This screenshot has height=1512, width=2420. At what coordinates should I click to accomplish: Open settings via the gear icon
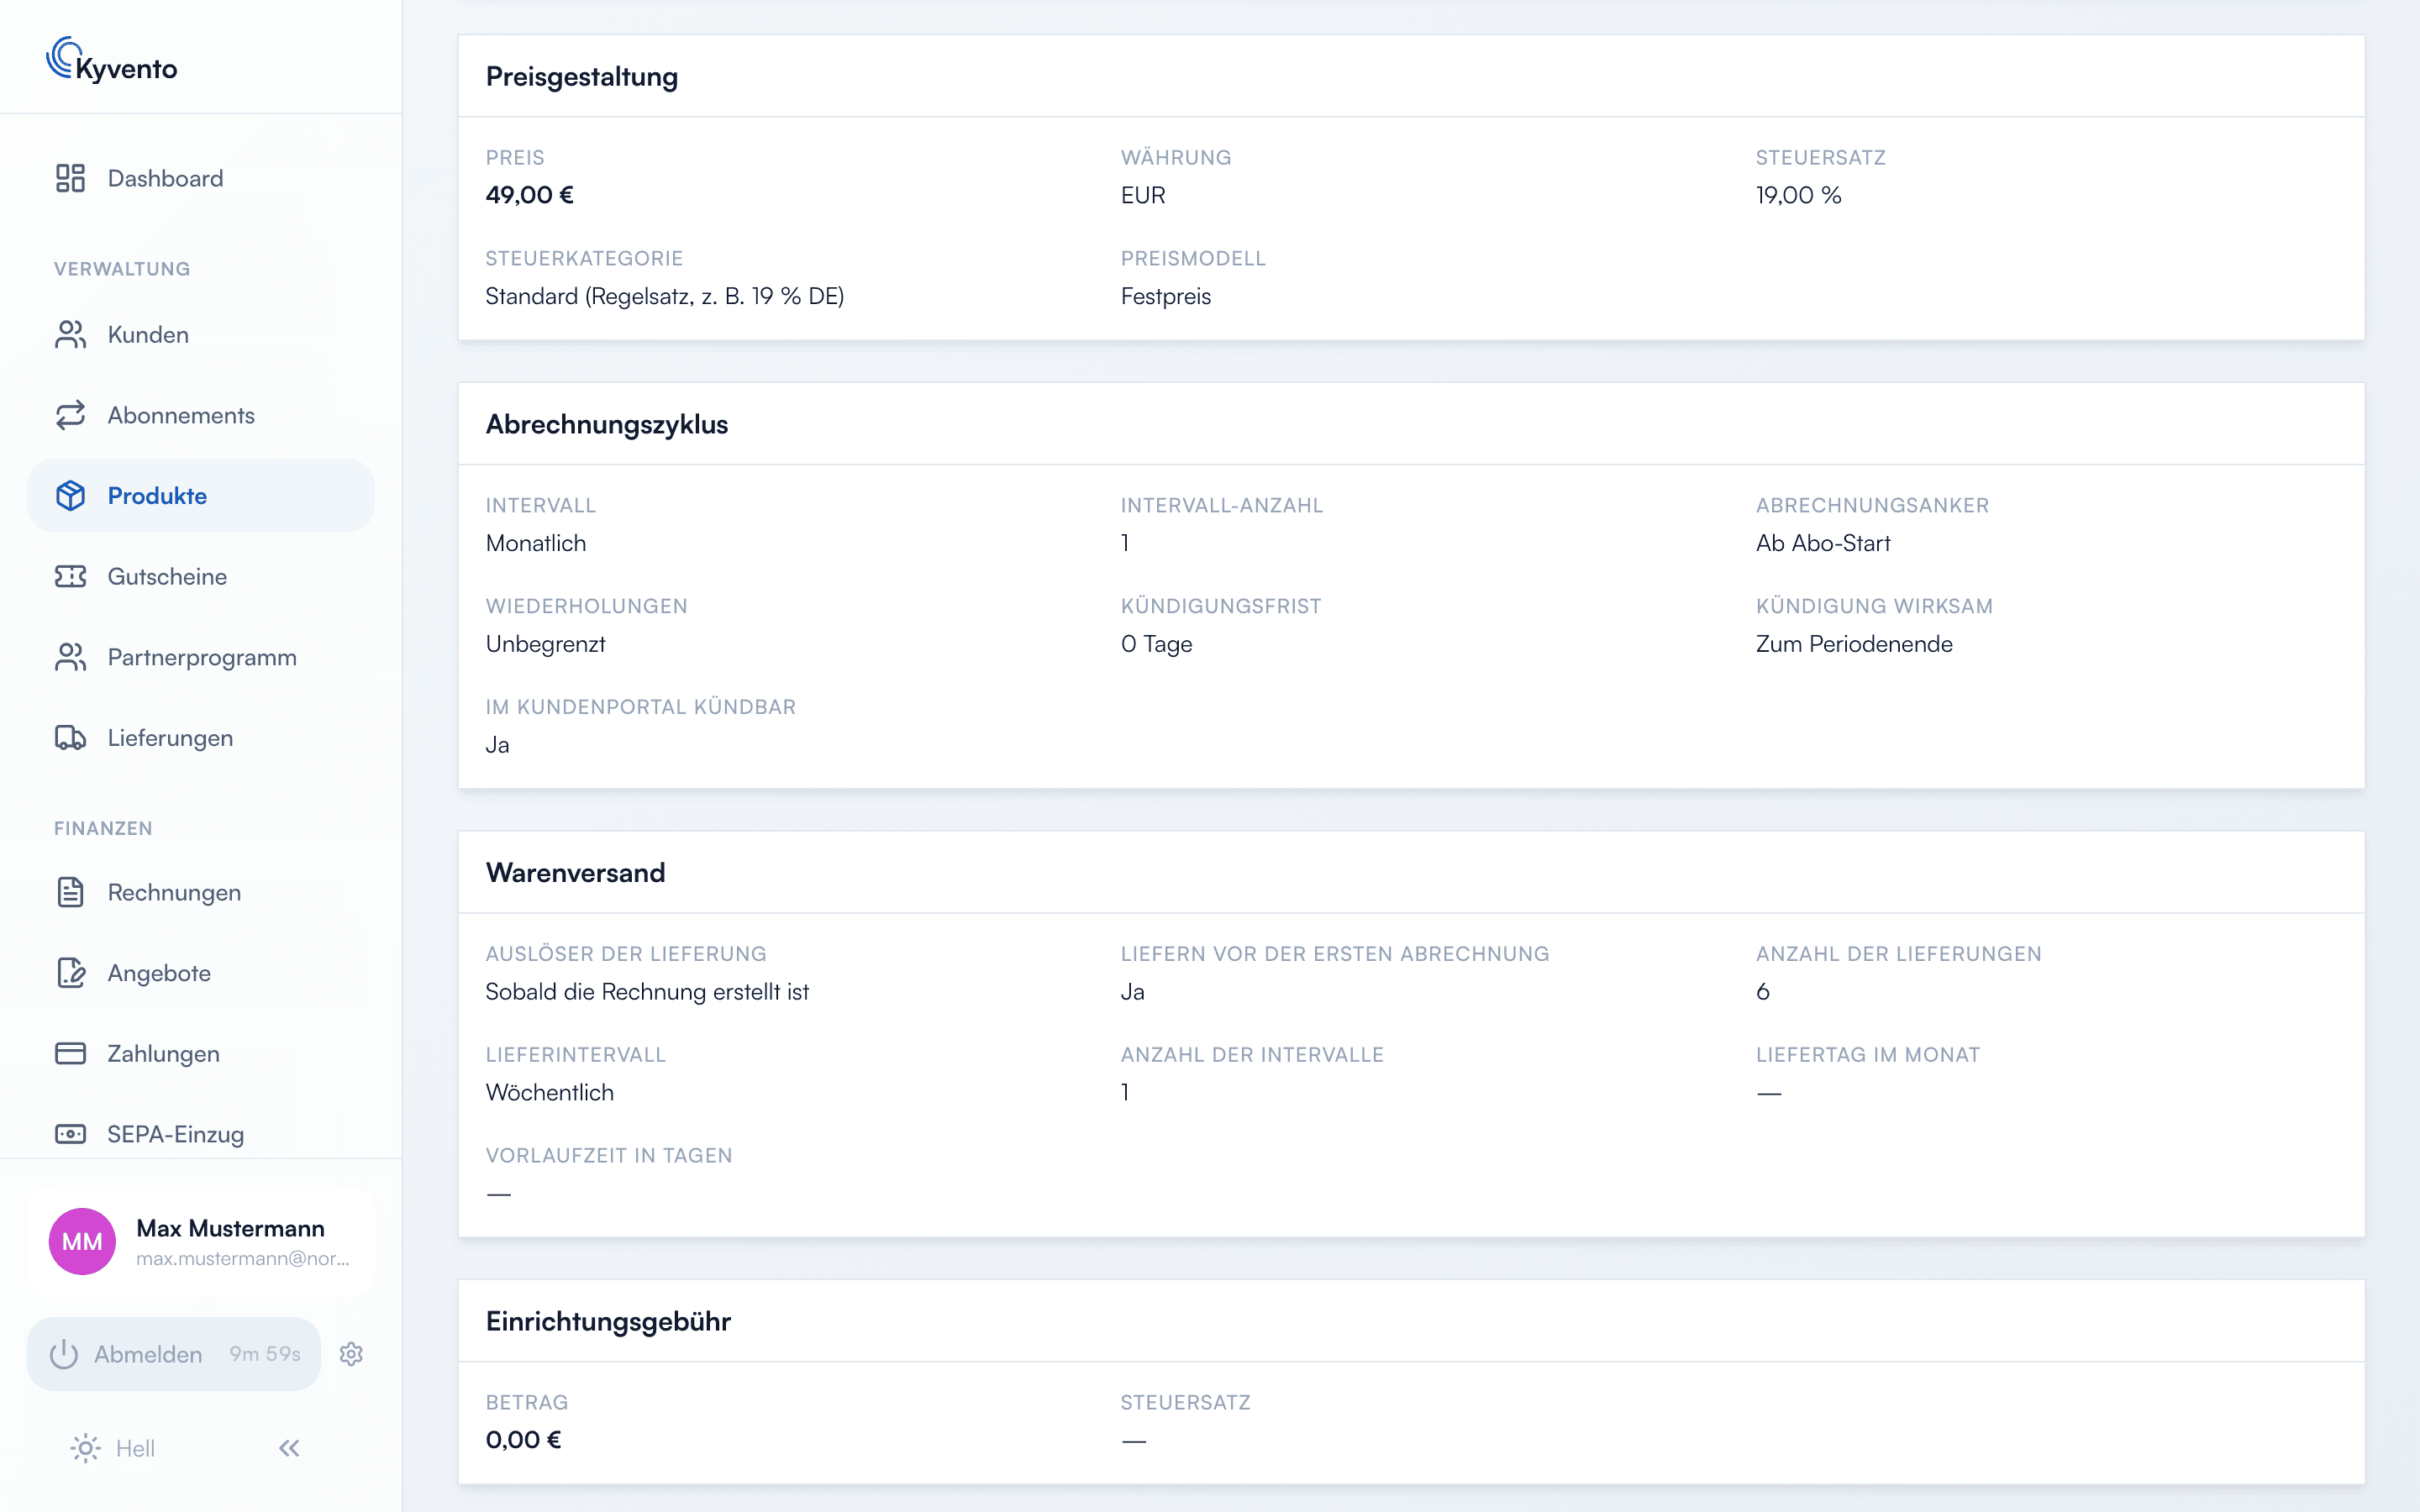(351, 1353)
